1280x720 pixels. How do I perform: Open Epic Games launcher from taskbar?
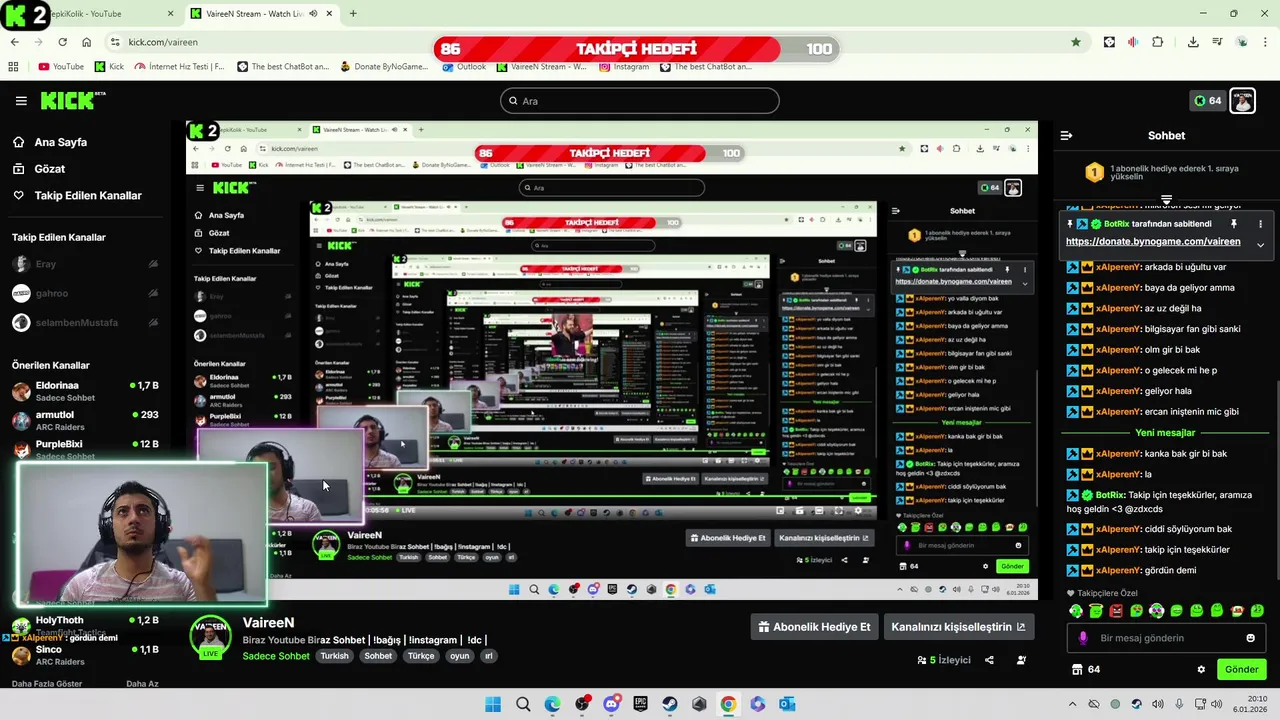click(x=640, y=704)
